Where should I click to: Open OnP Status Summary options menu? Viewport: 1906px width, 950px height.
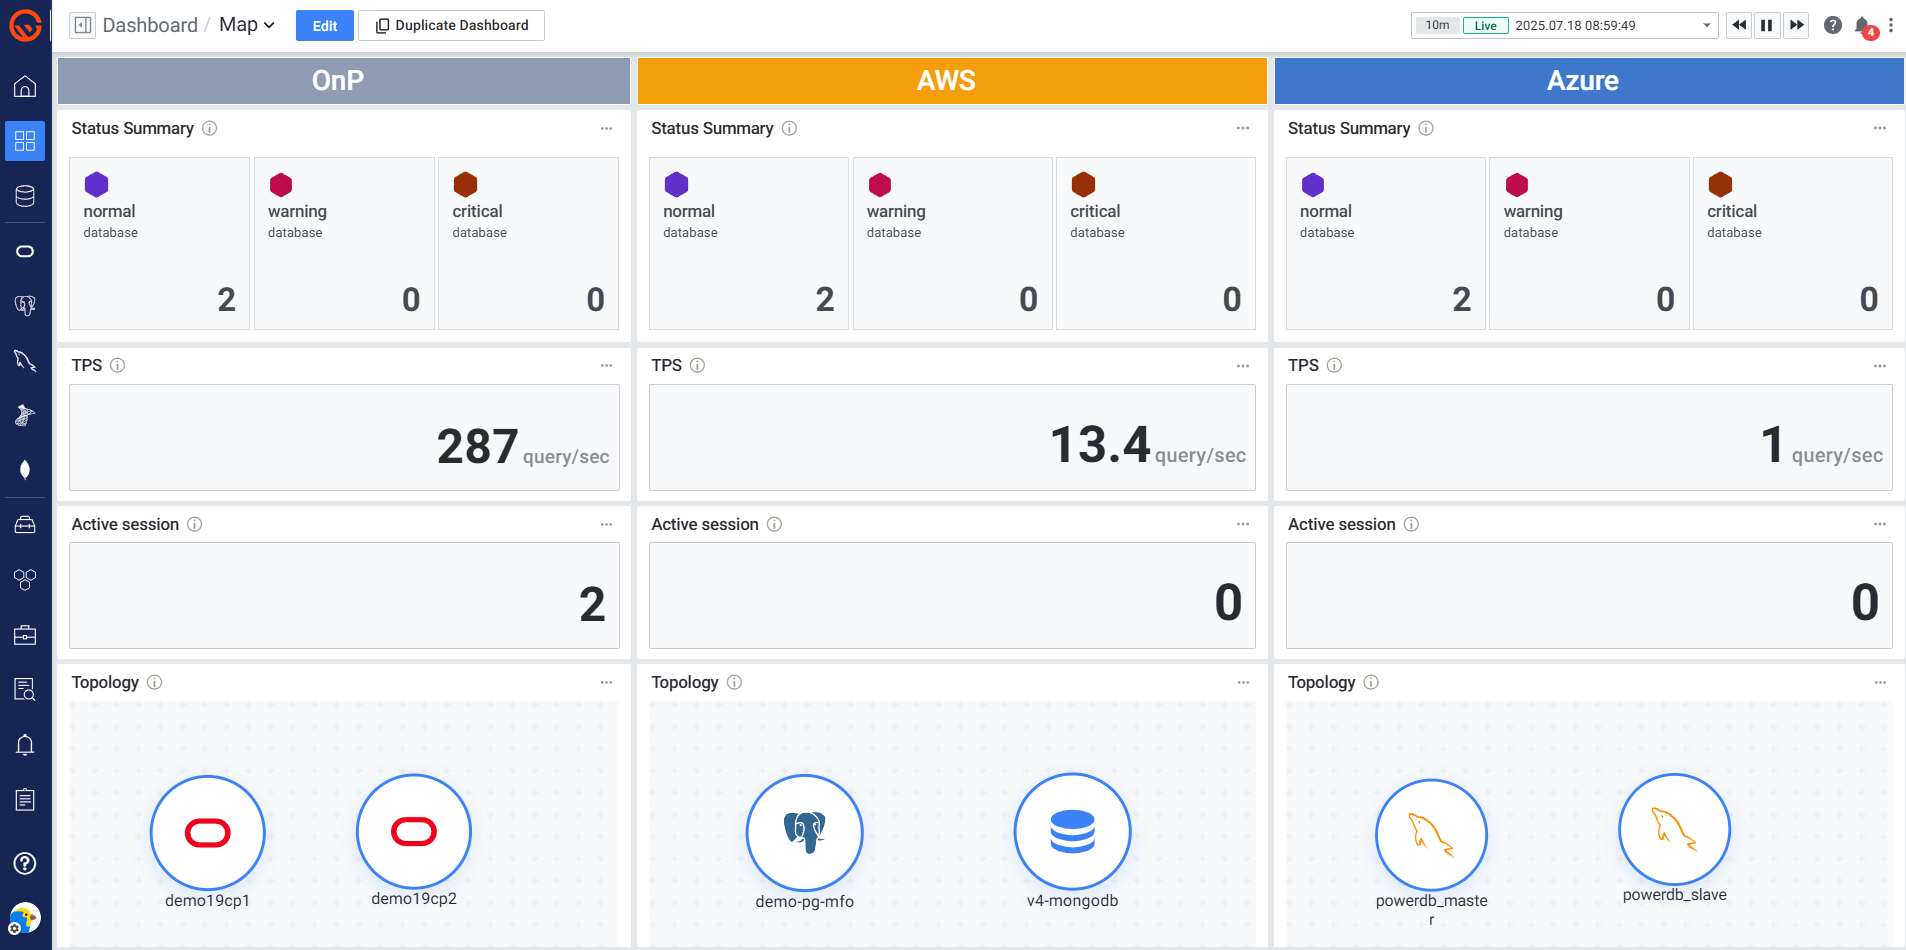pos(606,128)
